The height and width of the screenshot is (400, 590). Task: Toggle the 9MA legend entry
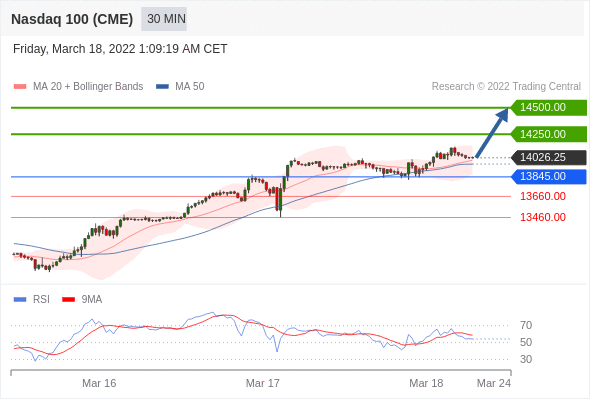tap(82, 300)
